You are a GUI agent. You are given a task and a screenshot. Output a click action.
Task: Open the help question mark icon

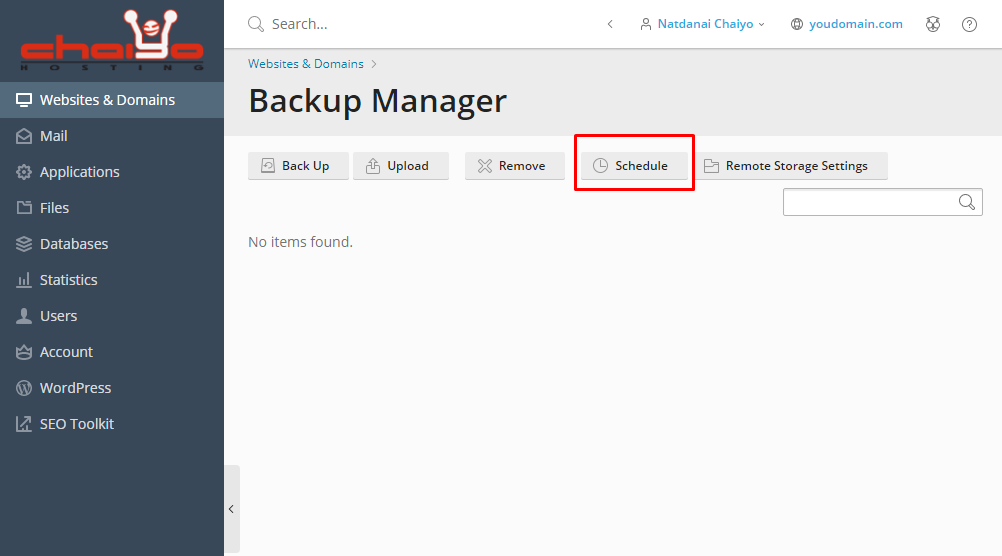[969, 24]
